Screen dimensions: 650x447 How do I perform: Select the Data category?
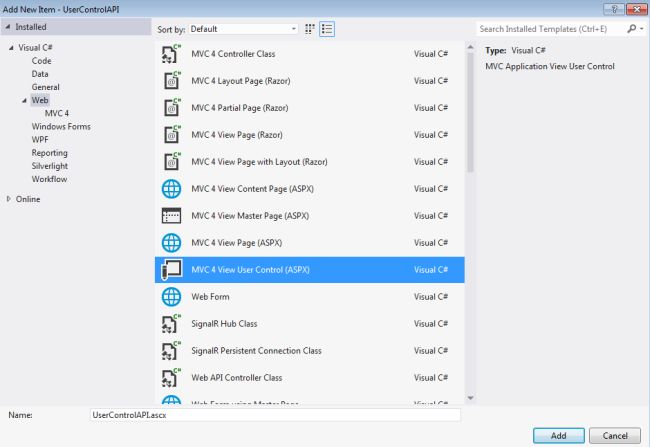(40, 74)
